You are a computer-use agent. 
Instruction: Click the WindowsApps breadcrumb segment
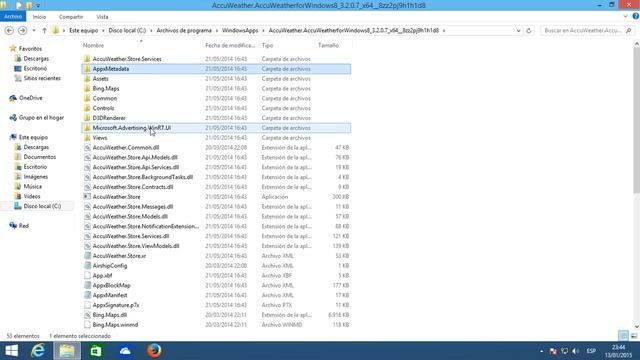coord(240,31)
